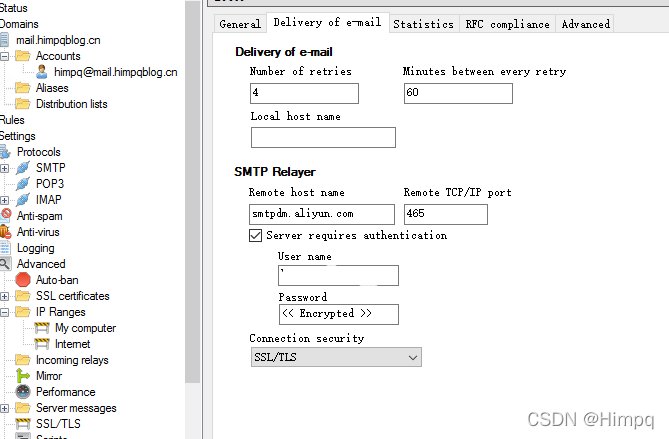Click the Protocols icon
This screenshot has height=439, width=669.
pos(5,152)
